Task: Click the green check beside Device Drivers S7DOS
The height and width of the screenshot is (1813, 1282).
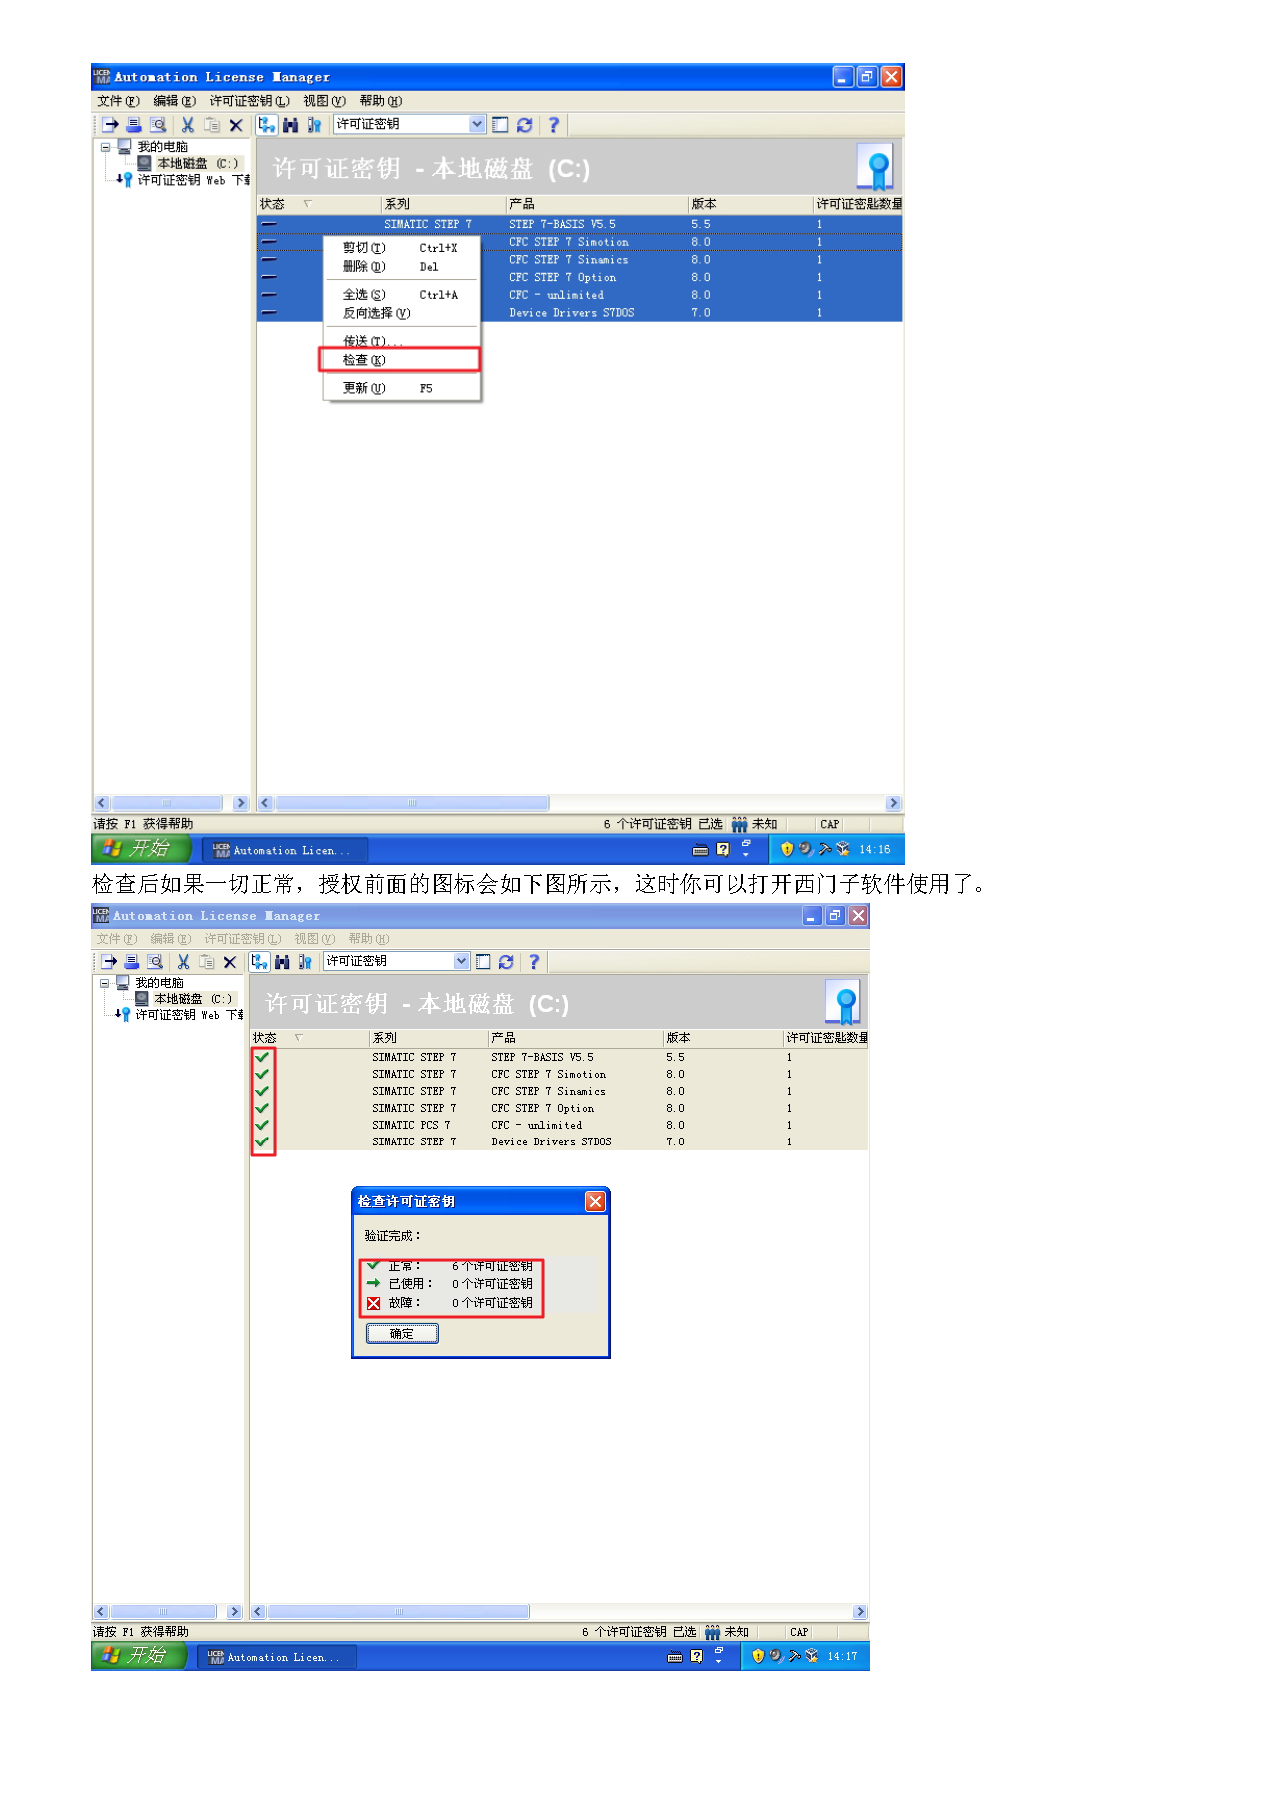Action: point(262,1141)
